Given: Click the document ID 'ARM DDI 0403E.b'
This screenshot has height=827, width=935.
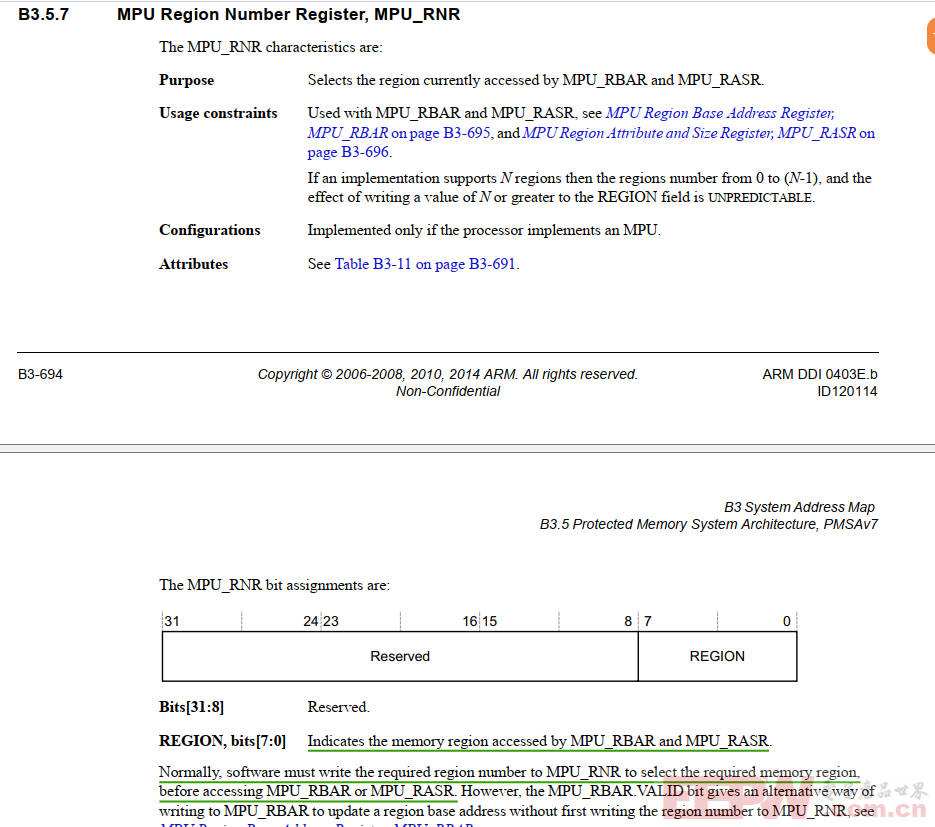Looking at the screenshot, I should [820, 374].
